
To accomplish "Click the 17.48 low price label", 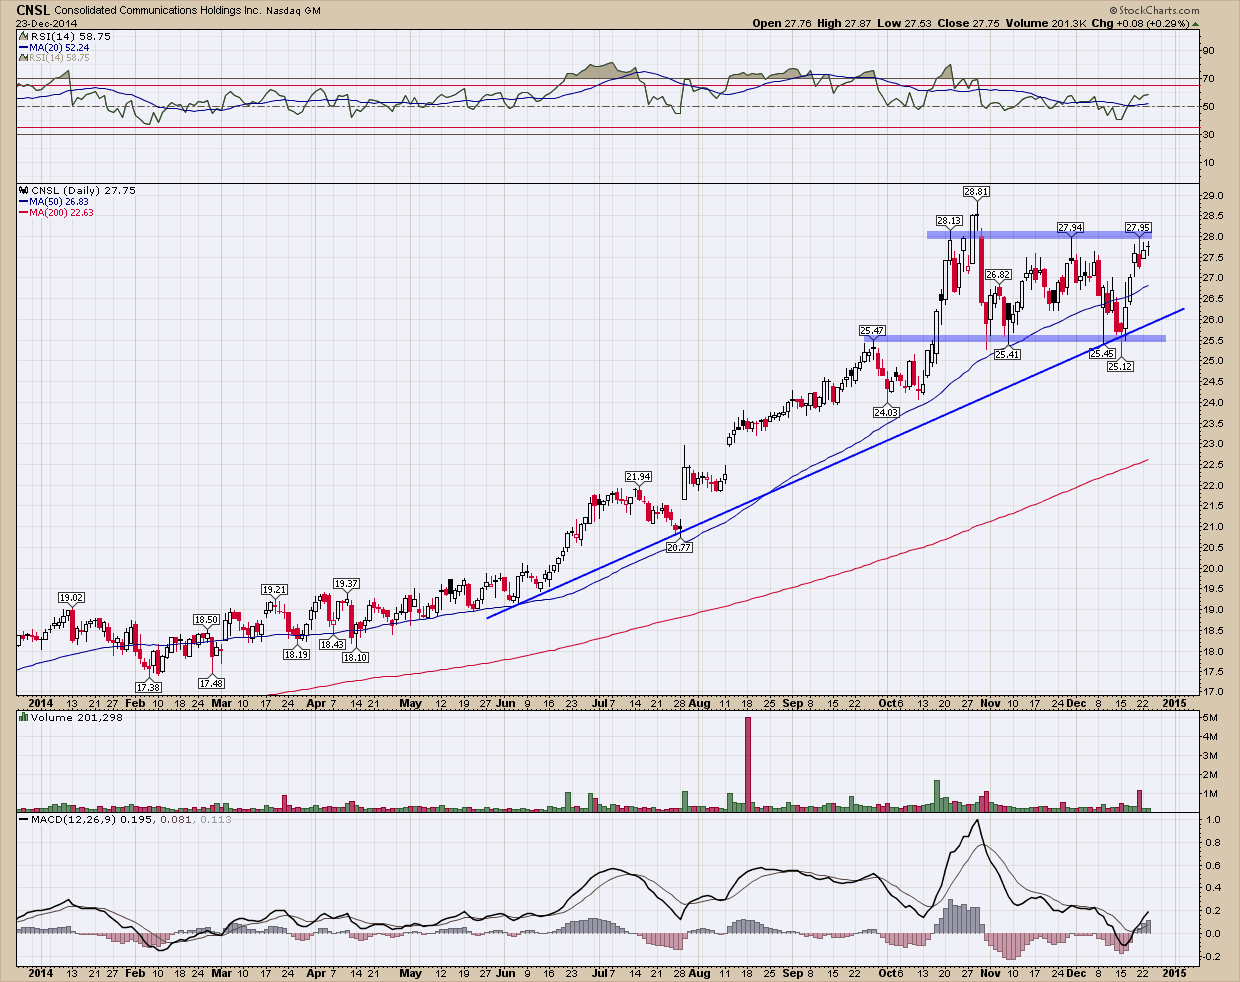I will click(211, 683).
